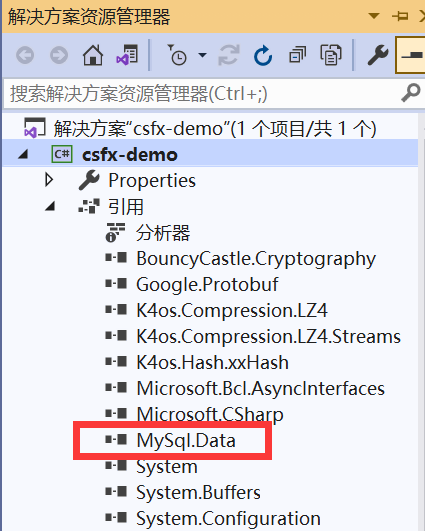Select the BouncyCastle.Cryptography reference
Viewport: 425px width, 531px height.
click(256, 259)
